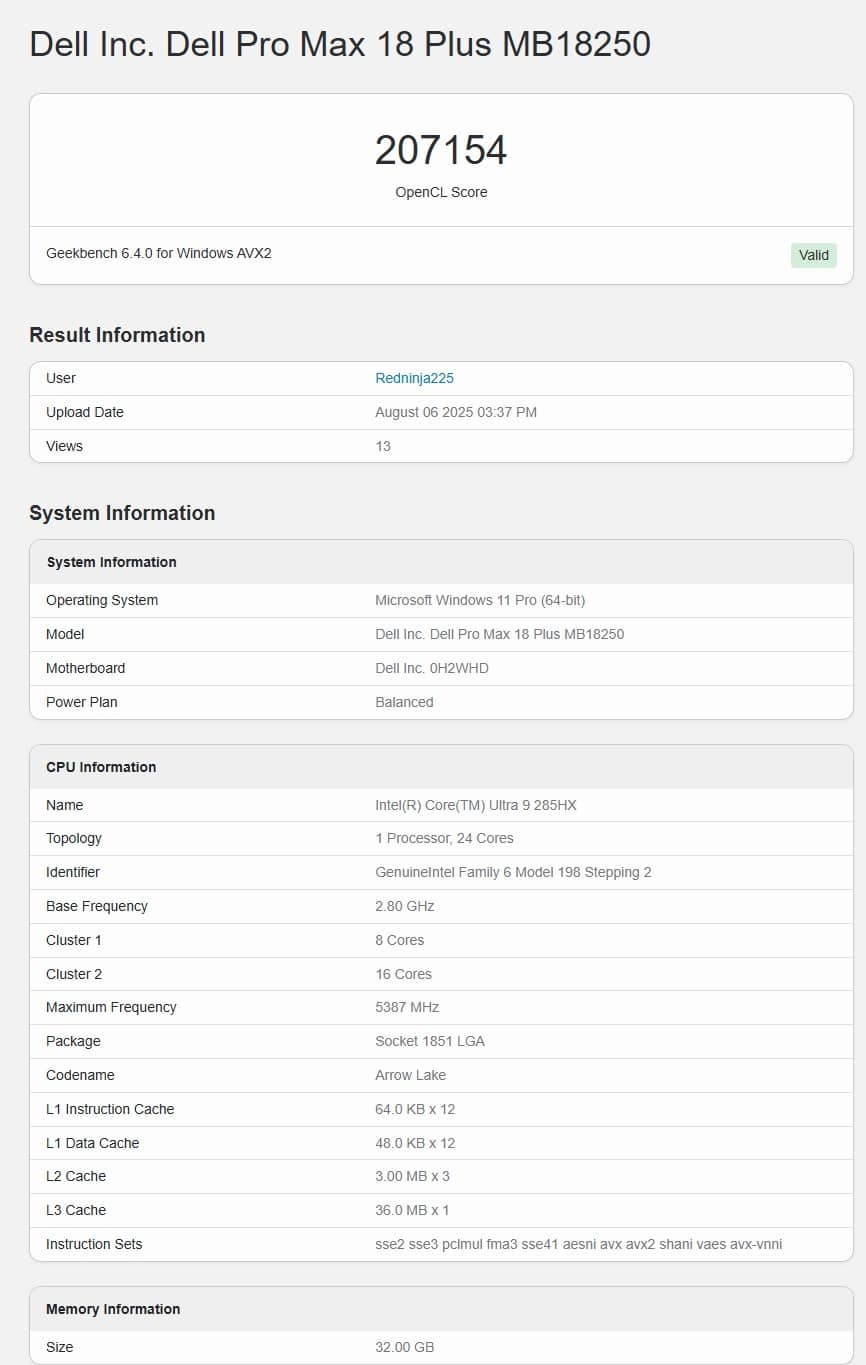Click the Package row label

click(73, 1041)
